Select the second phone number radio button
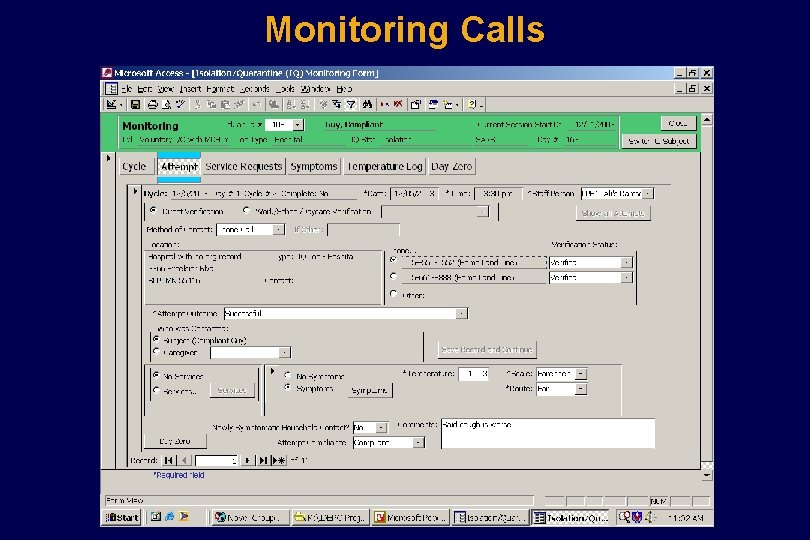810x540 pixels. point(394,276)
